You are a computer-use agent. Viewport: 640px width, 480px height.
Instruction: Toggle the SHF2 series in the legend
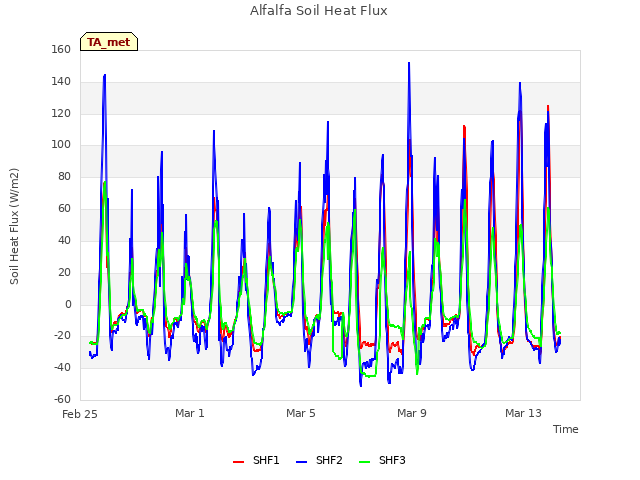pyautogui.click(x=319, y=460)
